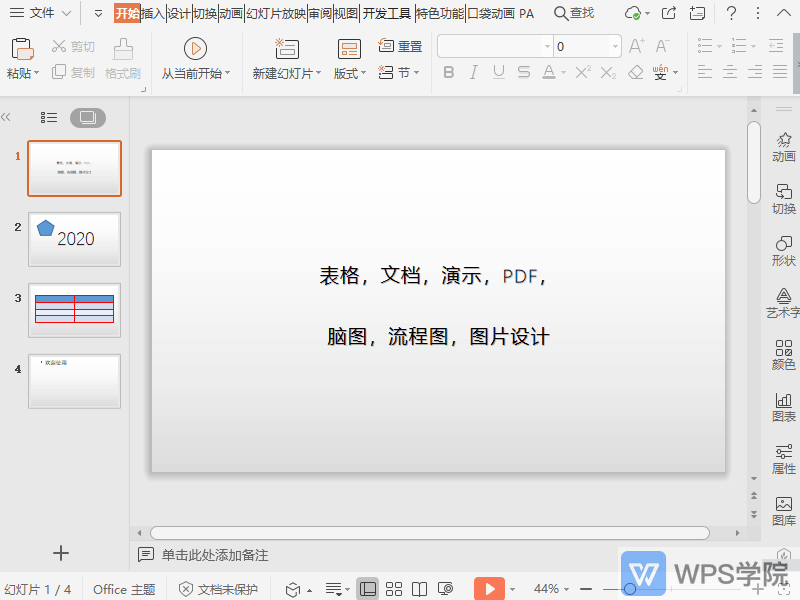Select slide 3 thumbnail in slide panel
This screenshot has height=600, width=800.
point(74,310)
